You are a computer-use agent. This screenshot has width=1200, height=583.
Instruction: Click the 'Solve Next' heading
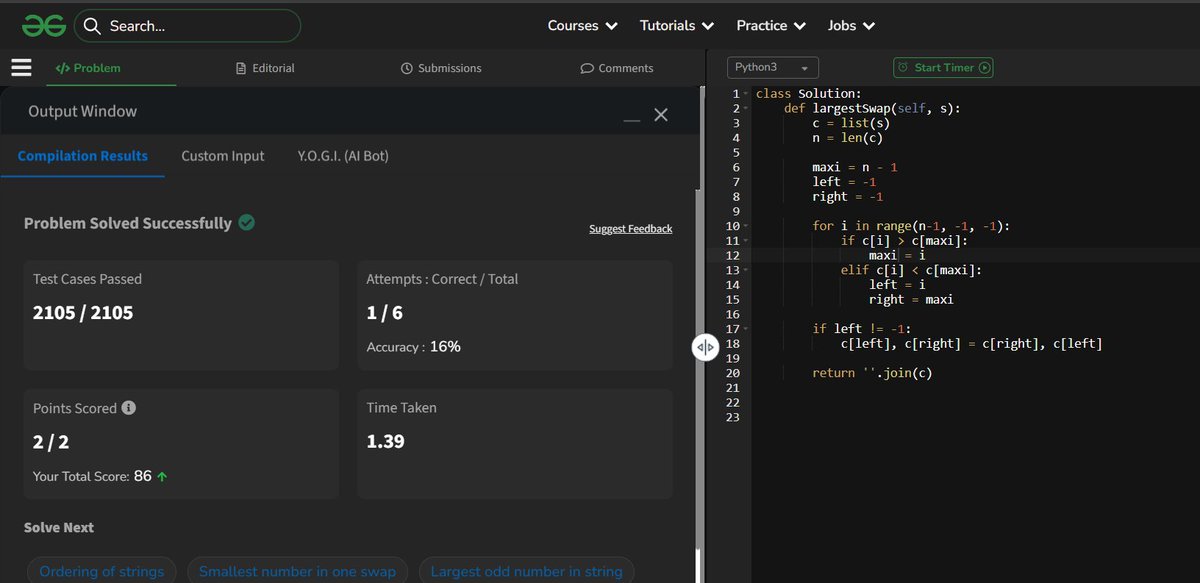pos(59,527)
